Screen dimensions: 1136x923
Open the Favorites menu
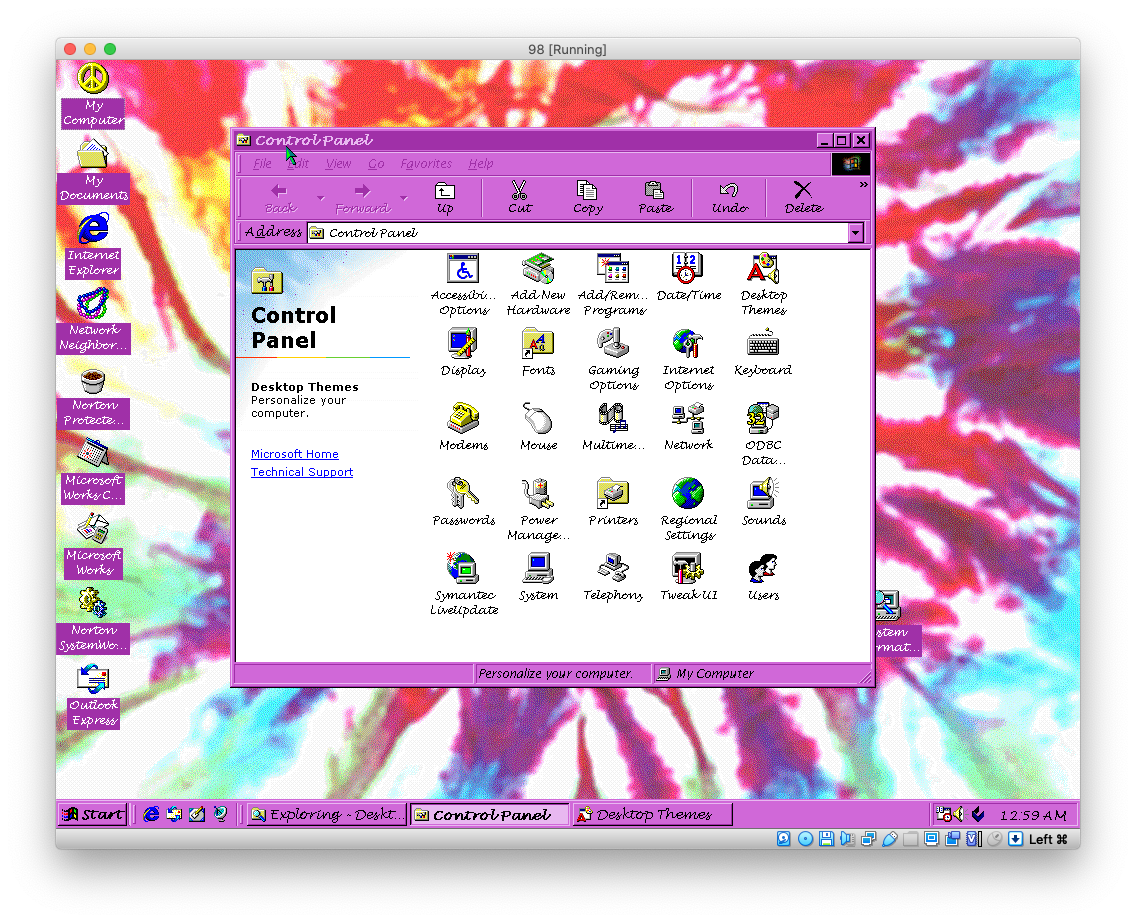click(x=426, y=164)
